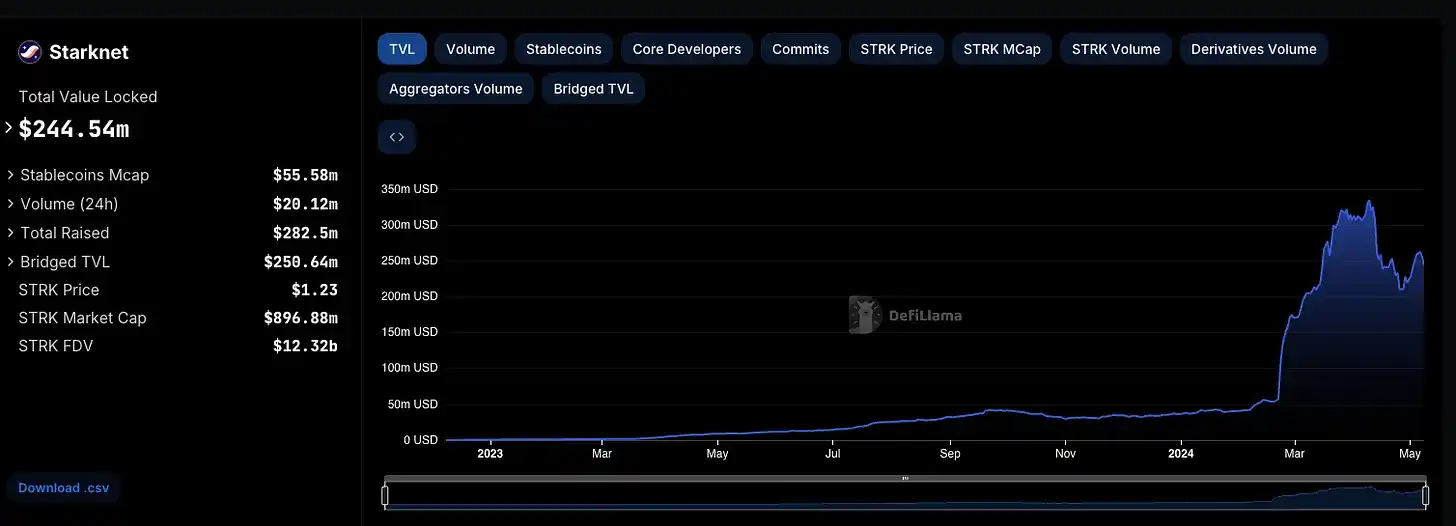The image size is (1456, 526).
Task: Click the Starknet logo icon
Action: pyautogui.click(x=30, y=52)
